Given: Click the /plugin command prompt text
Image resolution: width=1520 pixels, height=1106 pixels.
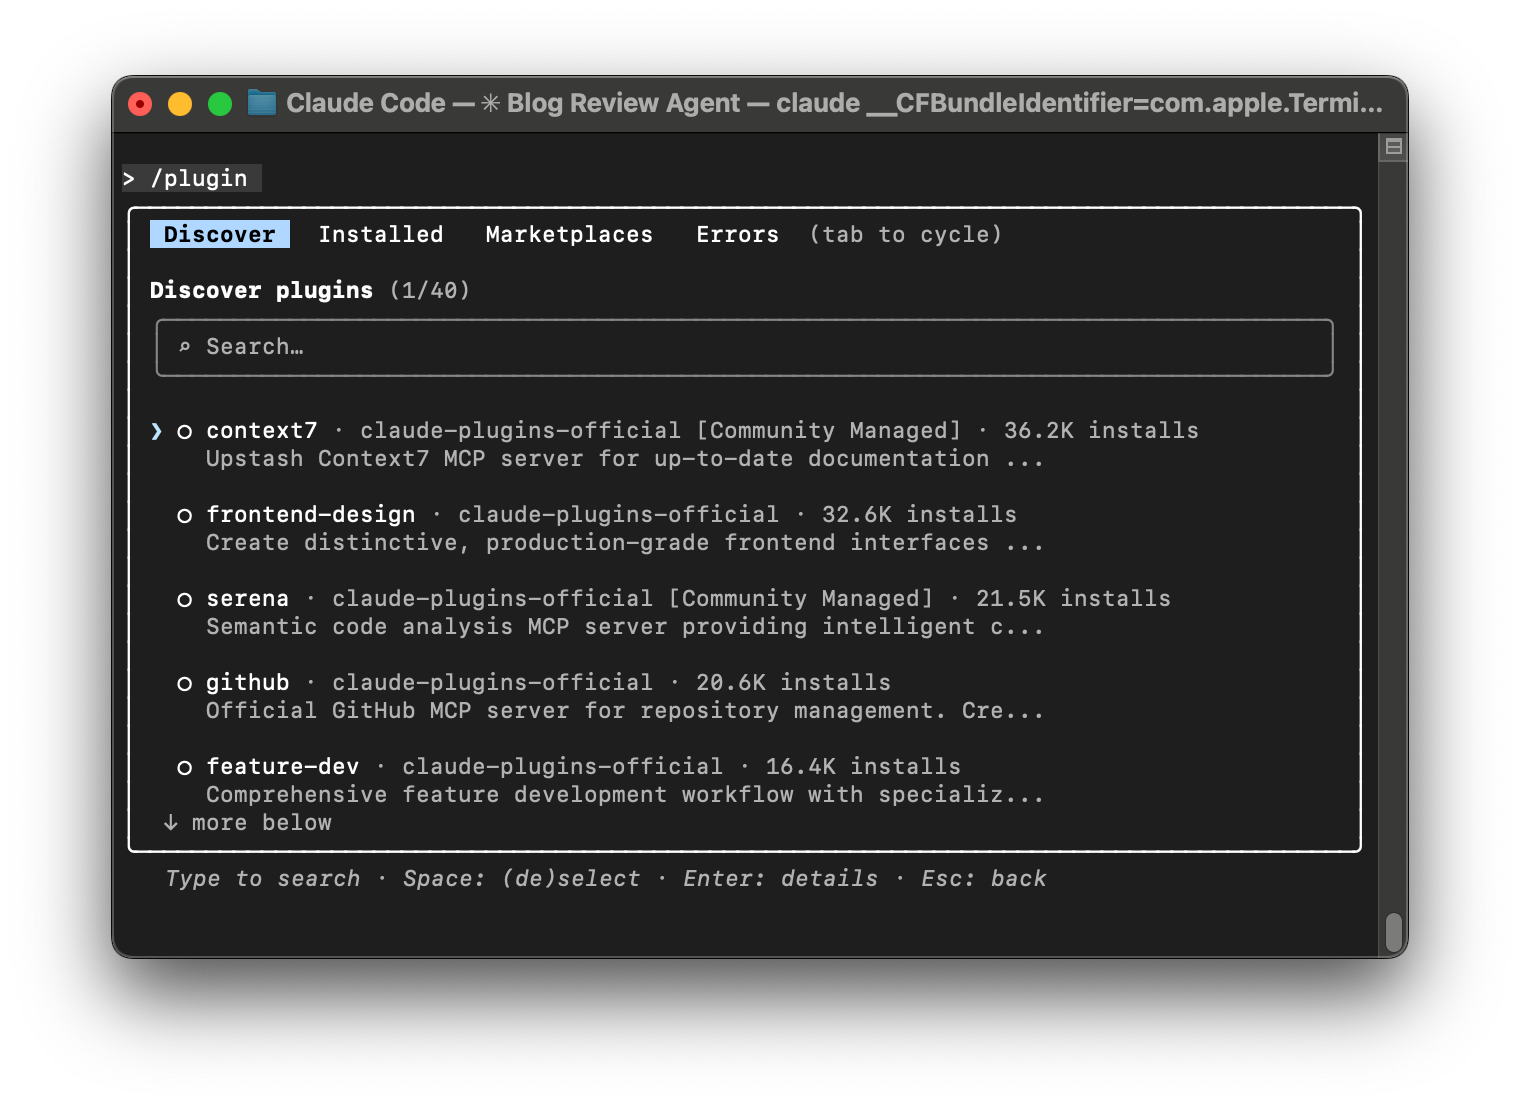Looking at the screenshot, I should click(x=198, y=177).
